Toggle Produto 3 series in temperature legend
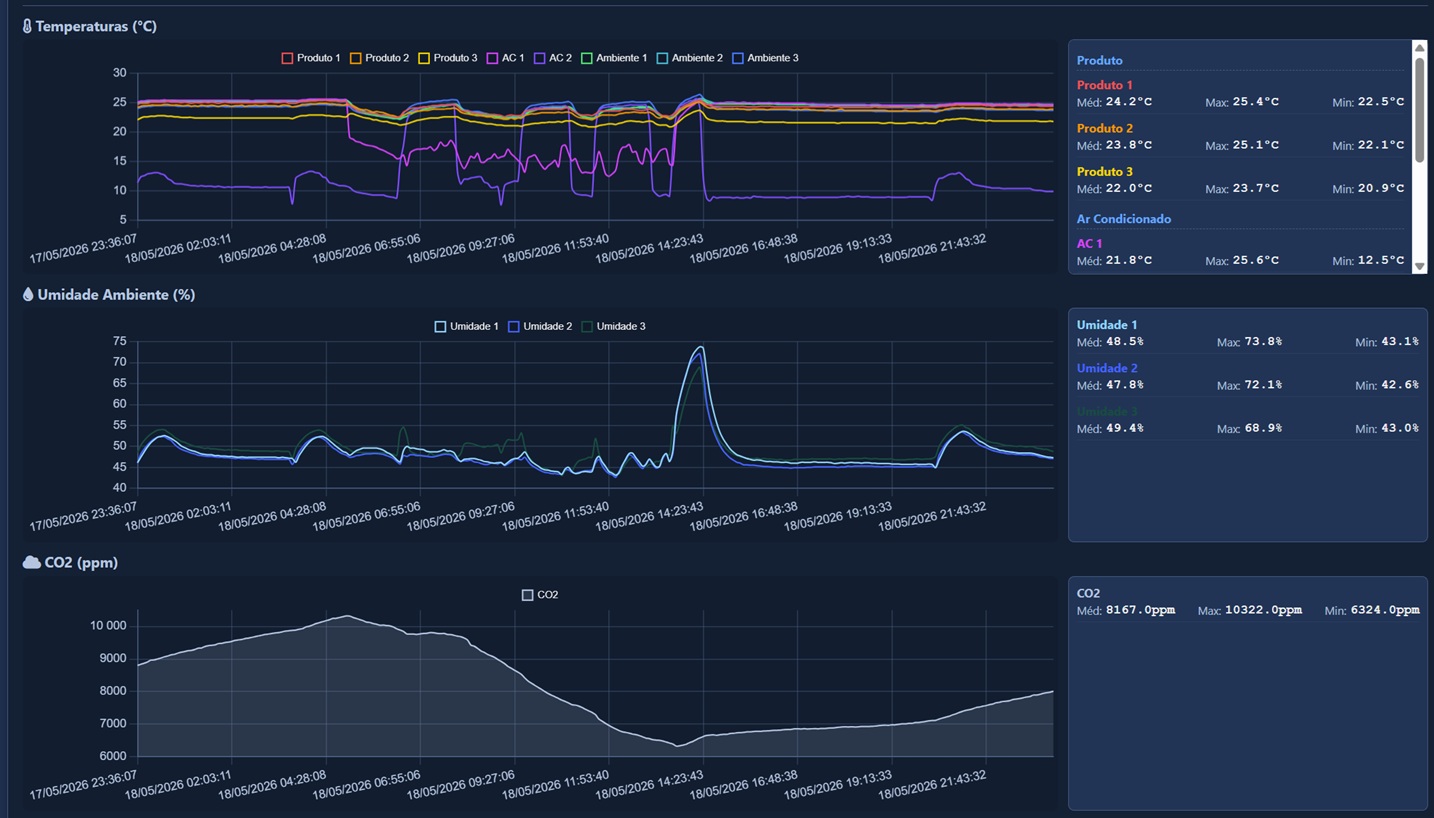Image resolution: width=1434 pixels, height=818 pixels. 448,58
